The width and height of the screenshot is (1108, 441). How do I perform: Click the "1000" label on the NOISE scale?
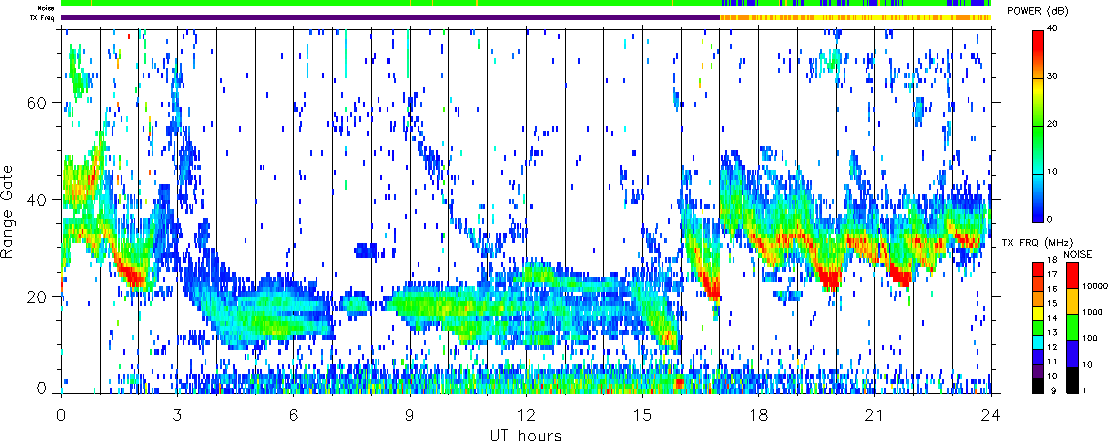[1094, 313]
